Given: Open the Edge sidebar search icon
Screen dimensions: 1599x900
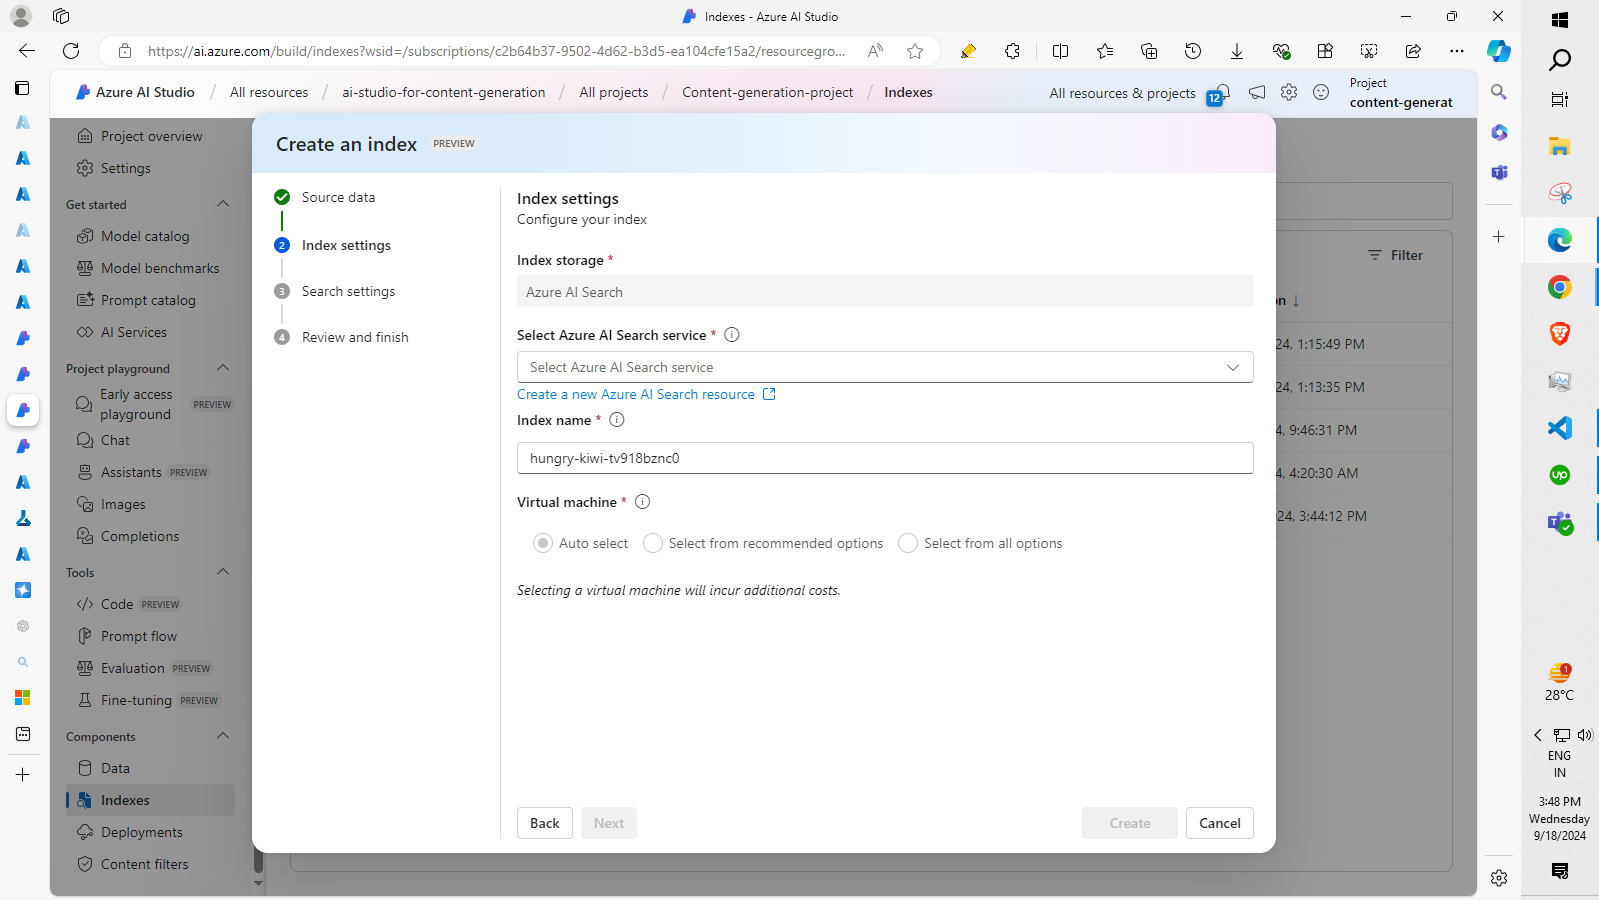Looking at the screenshot, I should 1498,92.
